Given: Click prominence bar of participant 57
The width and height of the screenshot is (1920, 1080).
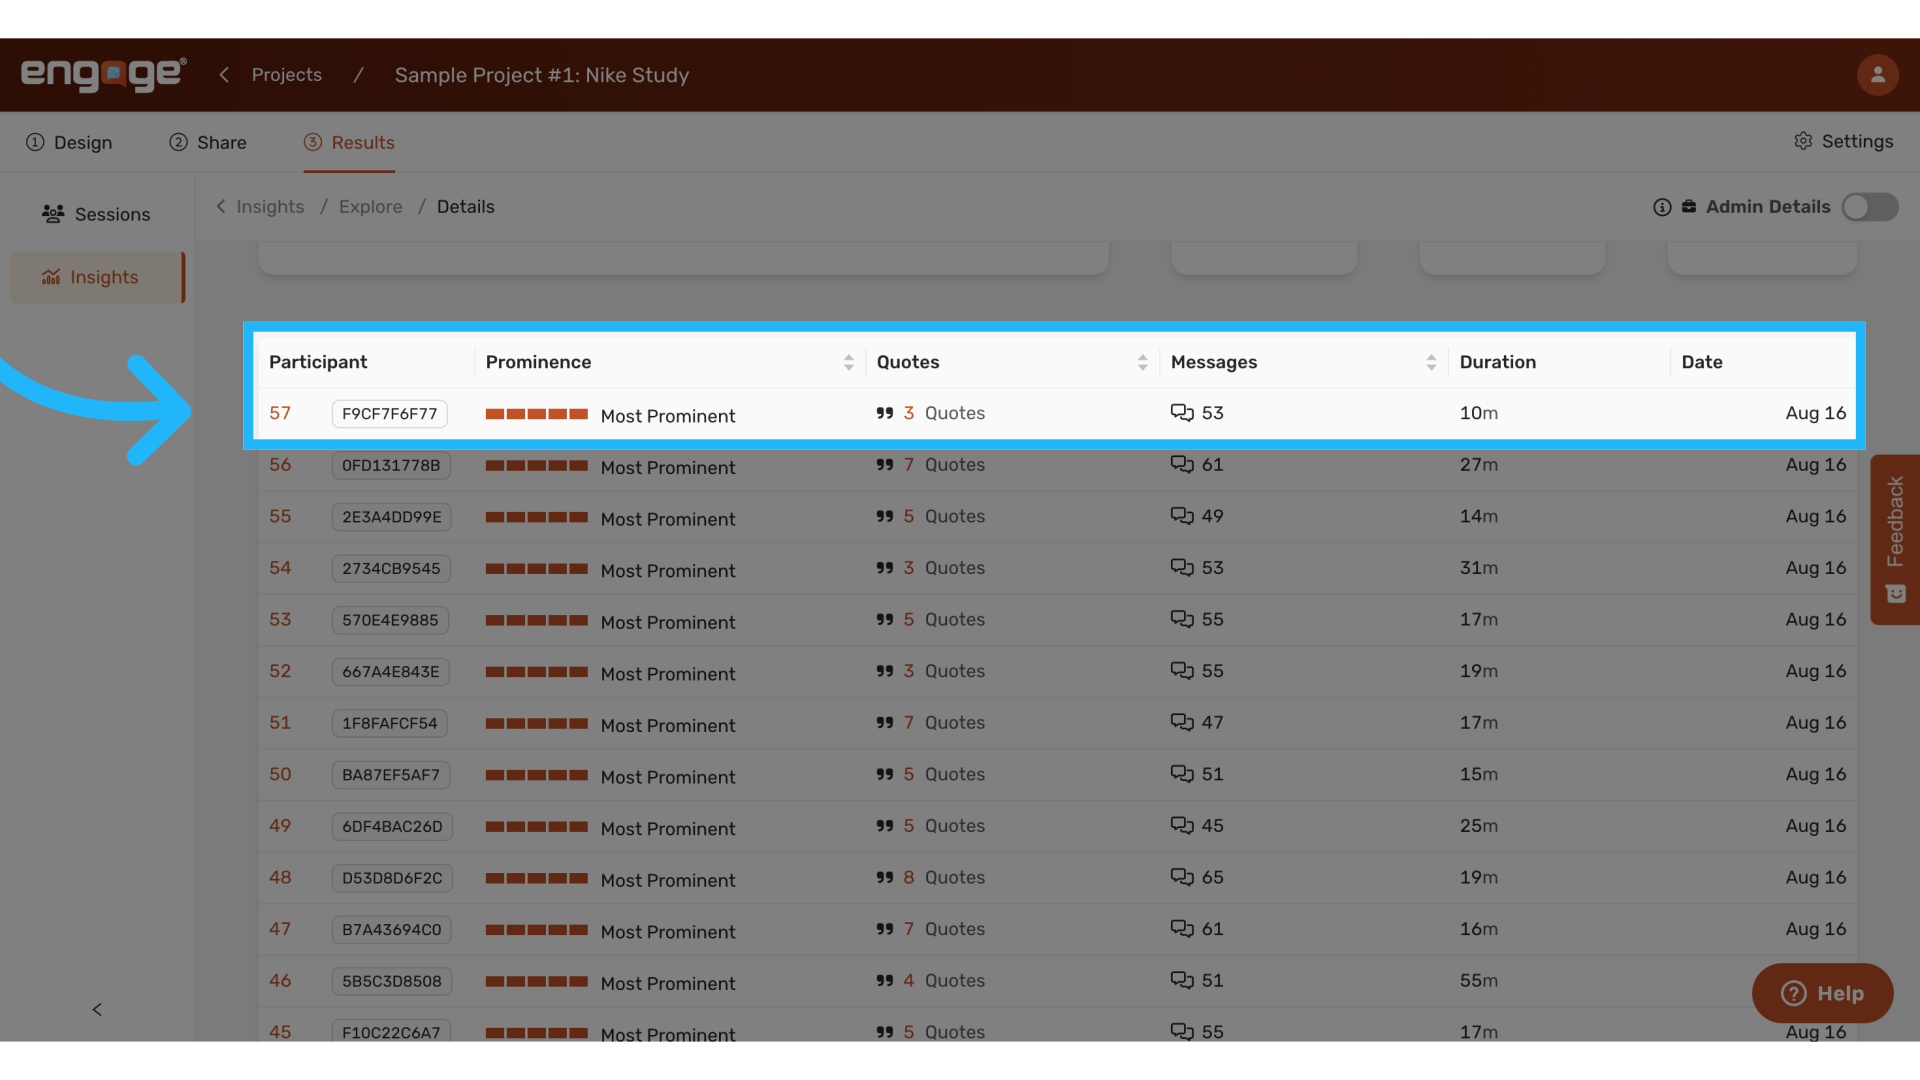Looking at the screenshot, I should tap(536, 414).
